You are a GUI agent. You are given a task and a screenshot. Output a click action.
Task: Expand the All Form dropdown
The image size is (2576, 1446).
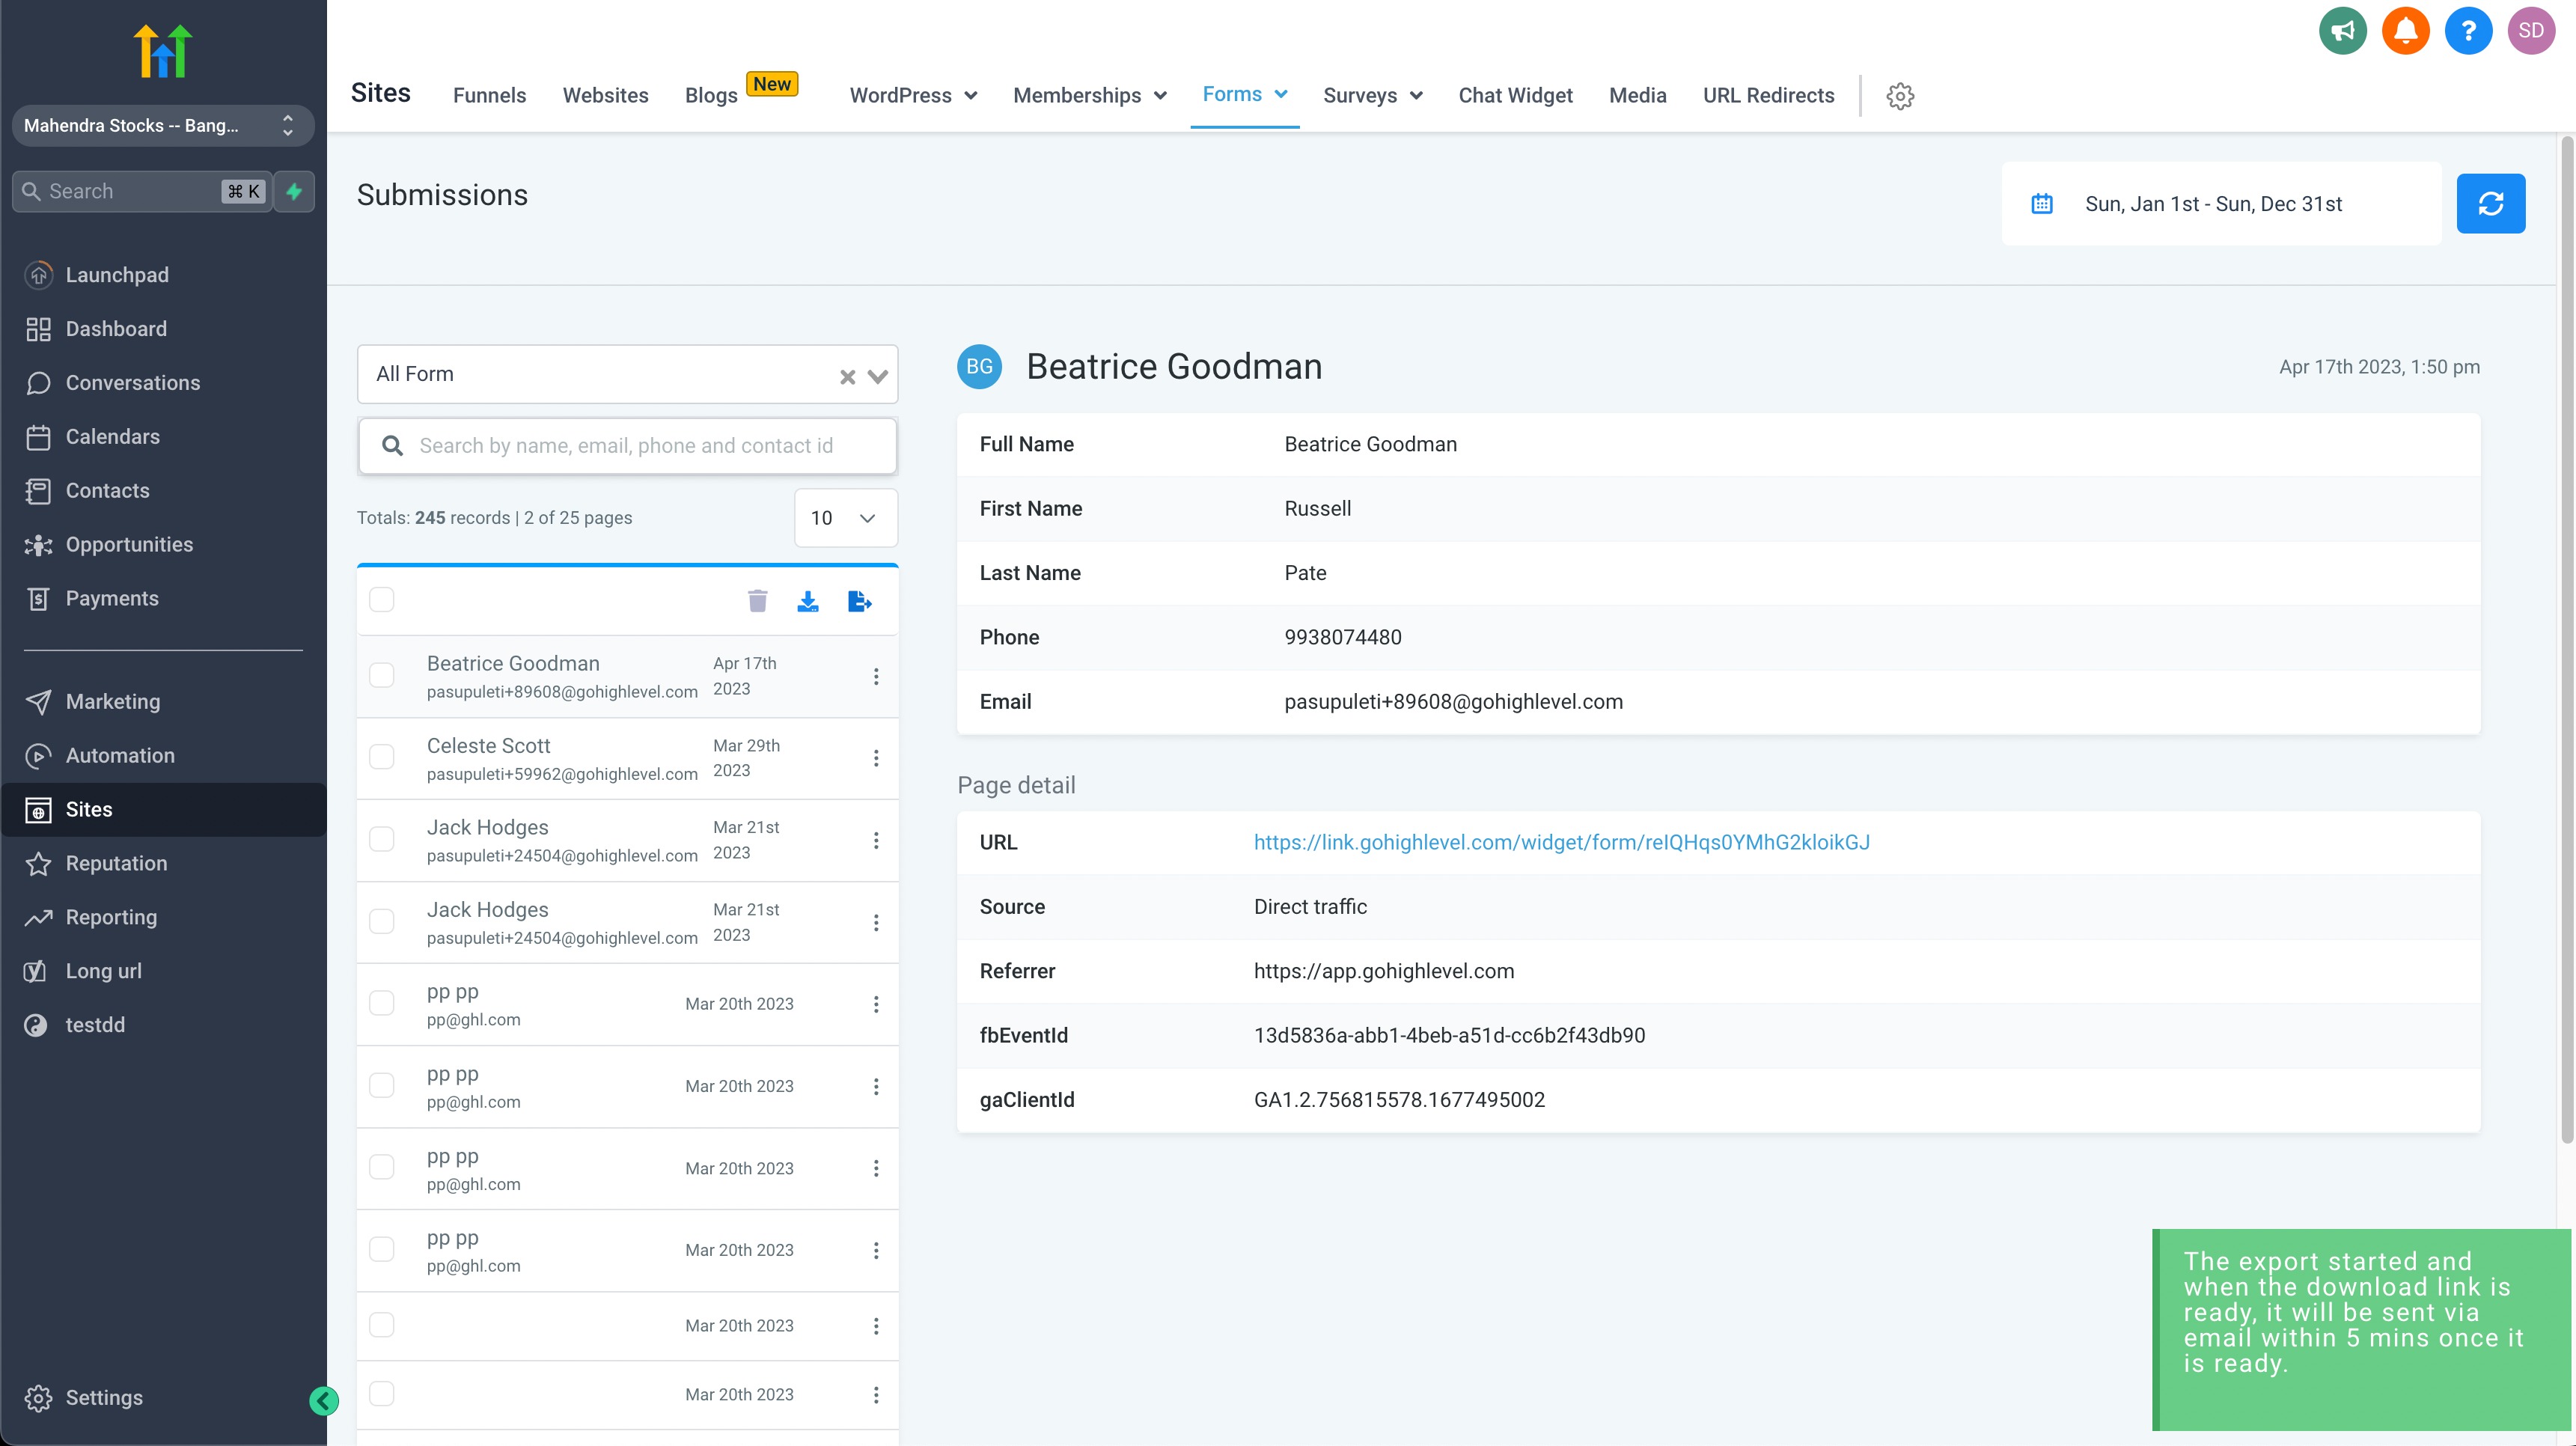tap(878, 376)
